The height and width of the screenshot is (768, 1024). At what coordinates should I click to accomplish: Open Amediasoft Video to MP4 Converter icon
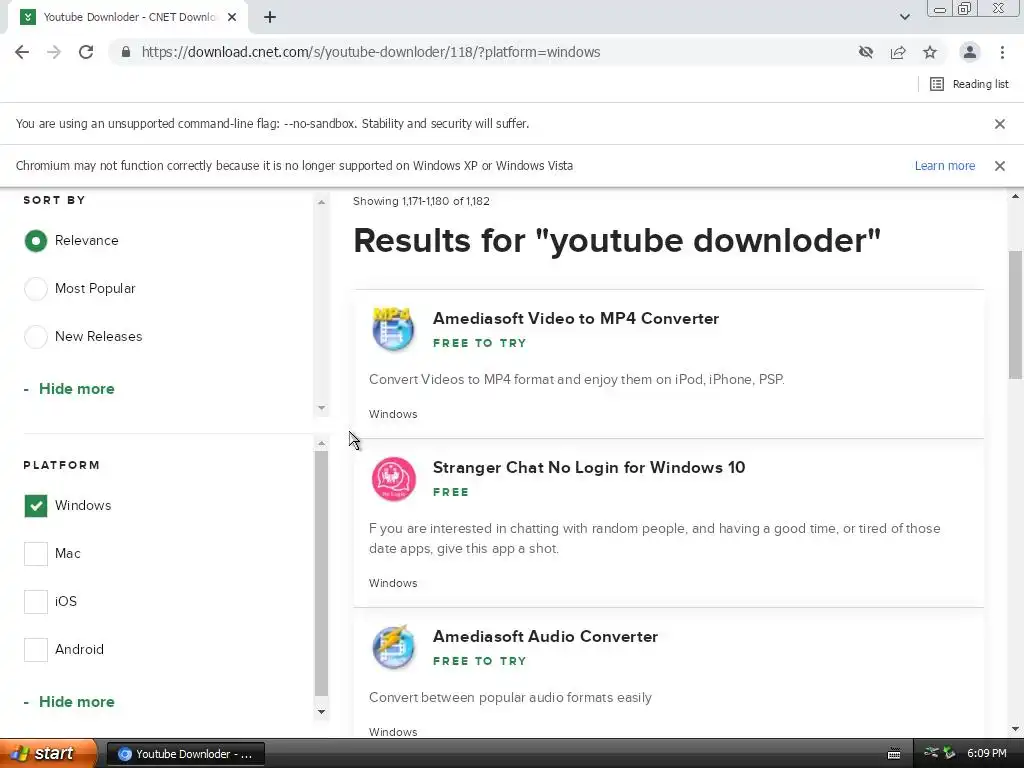(393, 329)
